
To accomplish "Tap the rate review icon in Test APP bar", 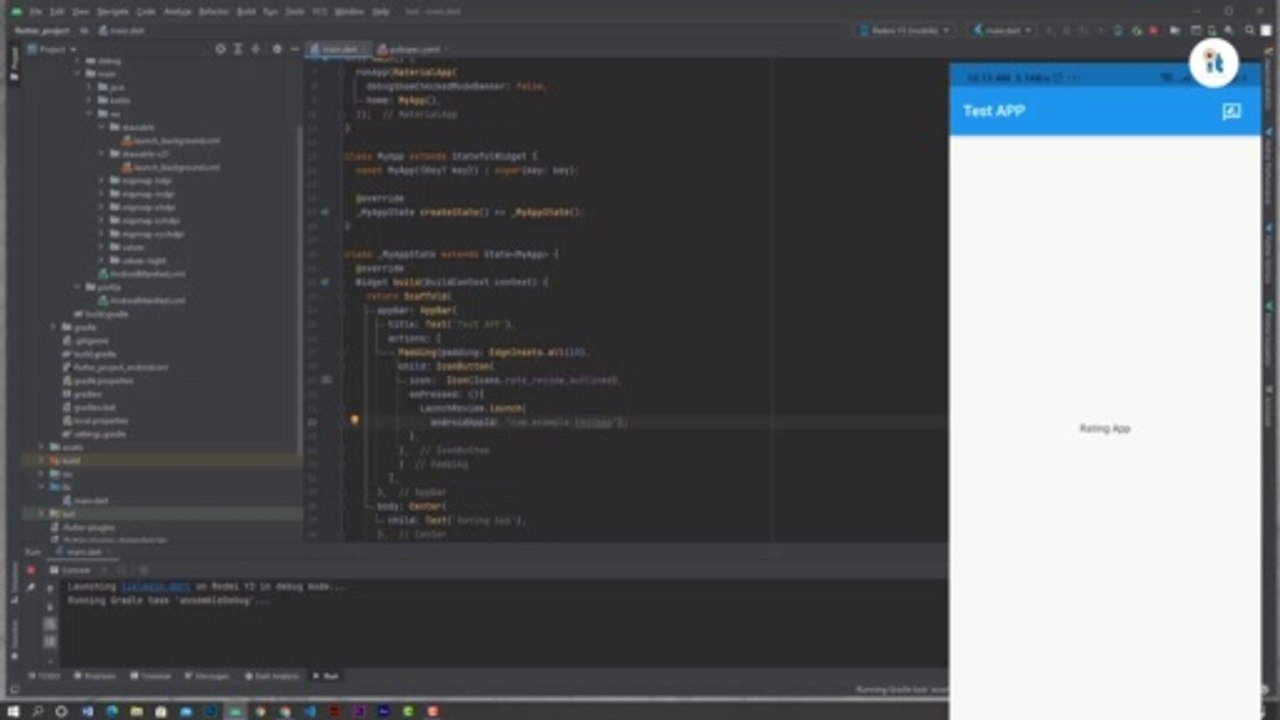I will [x=1231, y=111].
